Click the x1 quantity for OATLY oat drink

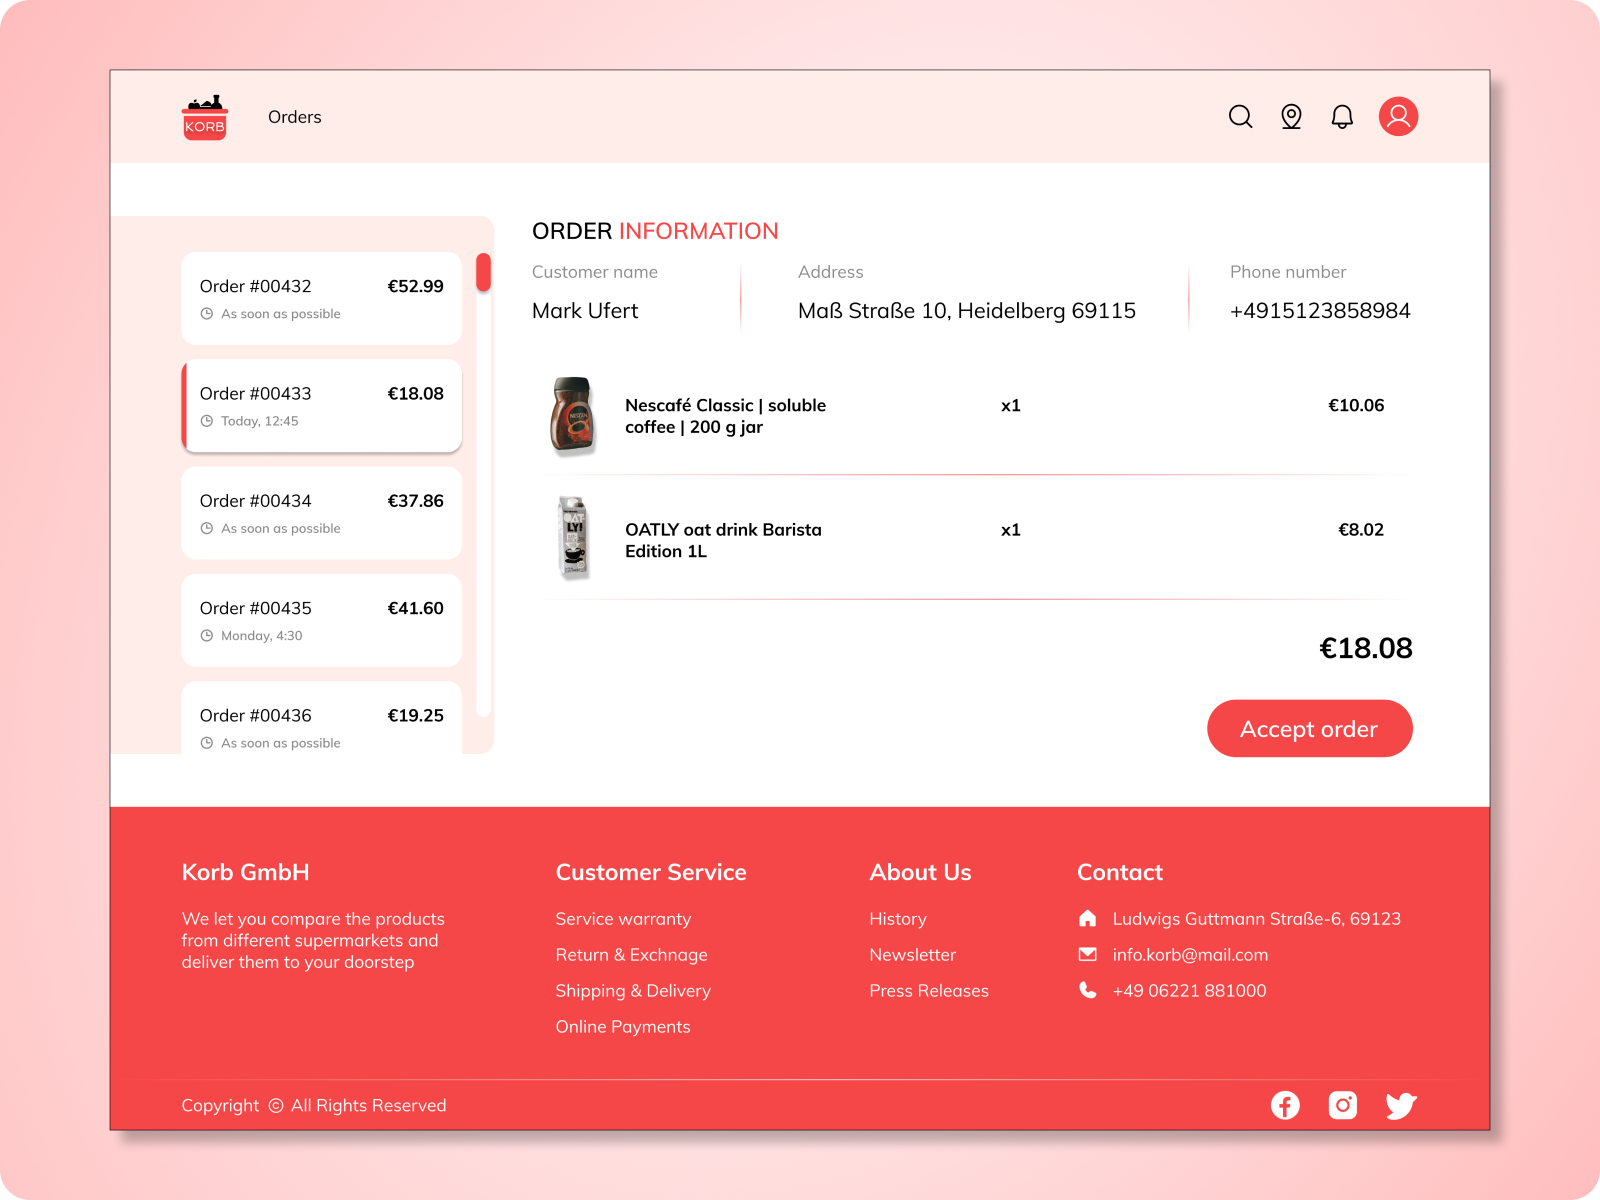tap(1011, 530)
